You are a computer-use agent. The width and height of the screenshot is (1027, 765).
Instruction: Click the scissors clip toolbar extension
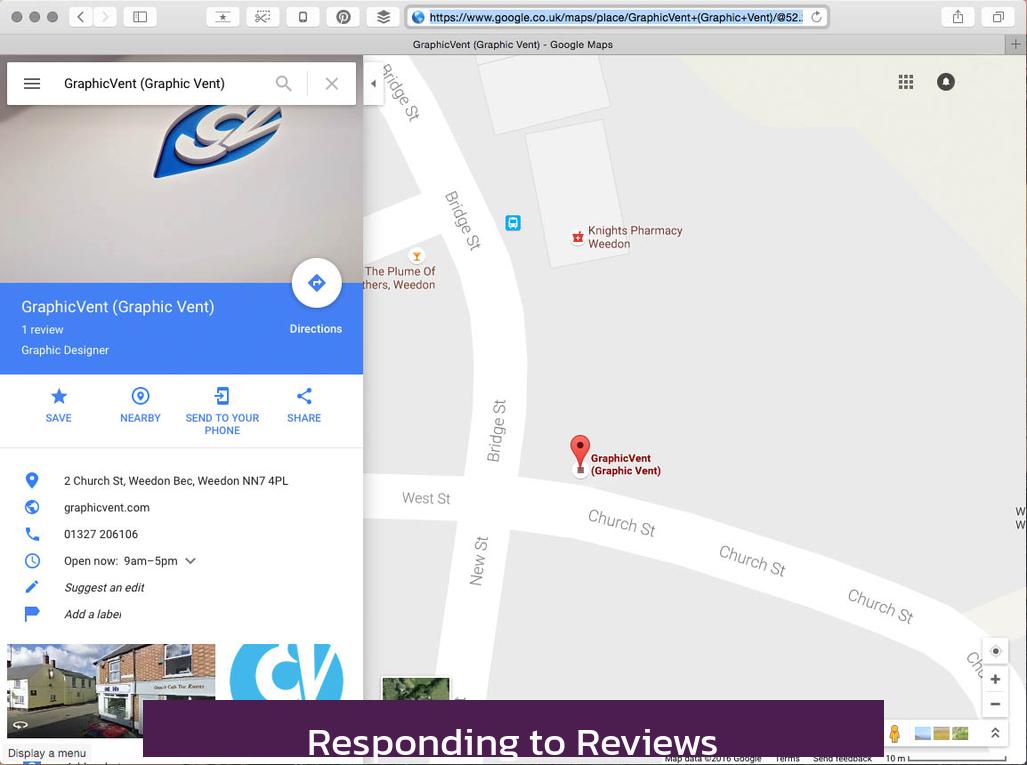[x=263, y=17]
